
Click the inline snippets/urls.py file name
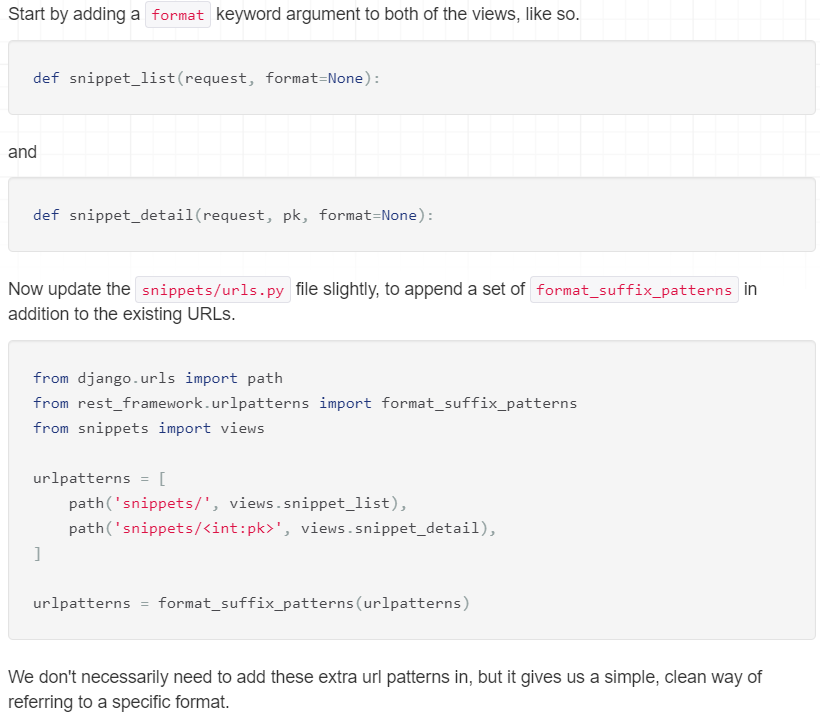tap(212, 290)
